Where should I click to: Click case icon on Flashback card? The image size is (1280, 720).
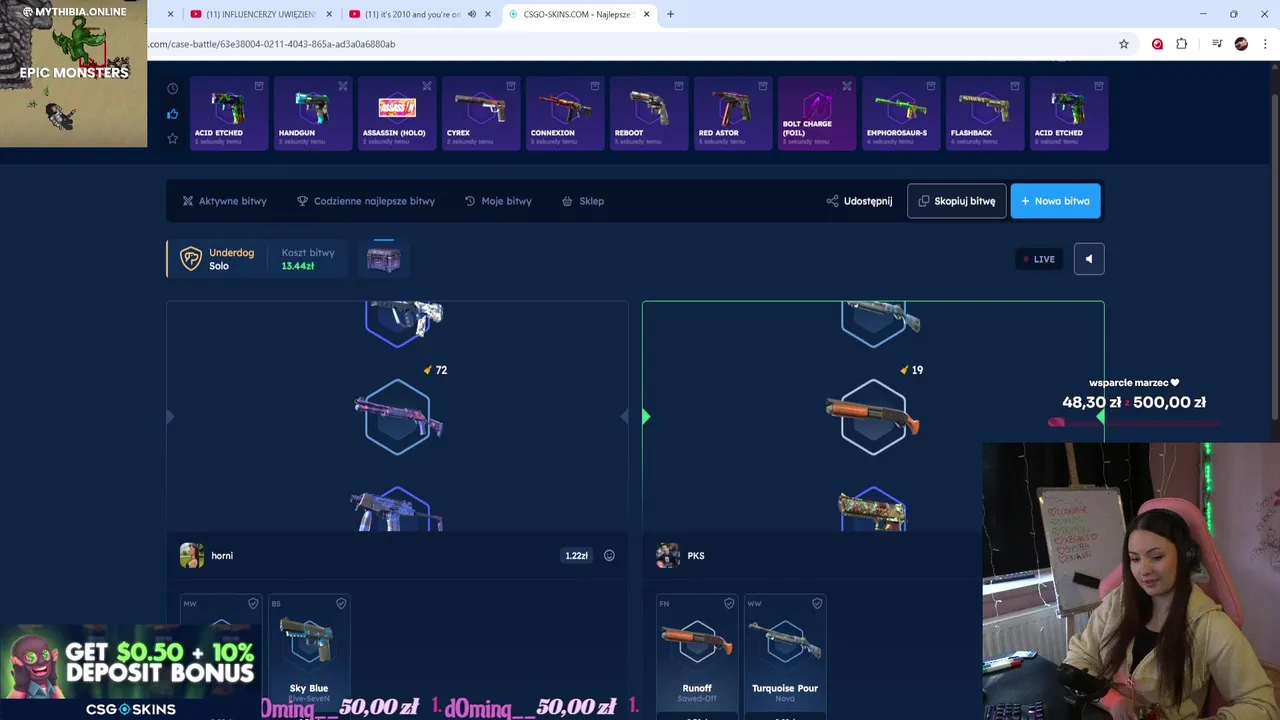(1015, 86)
